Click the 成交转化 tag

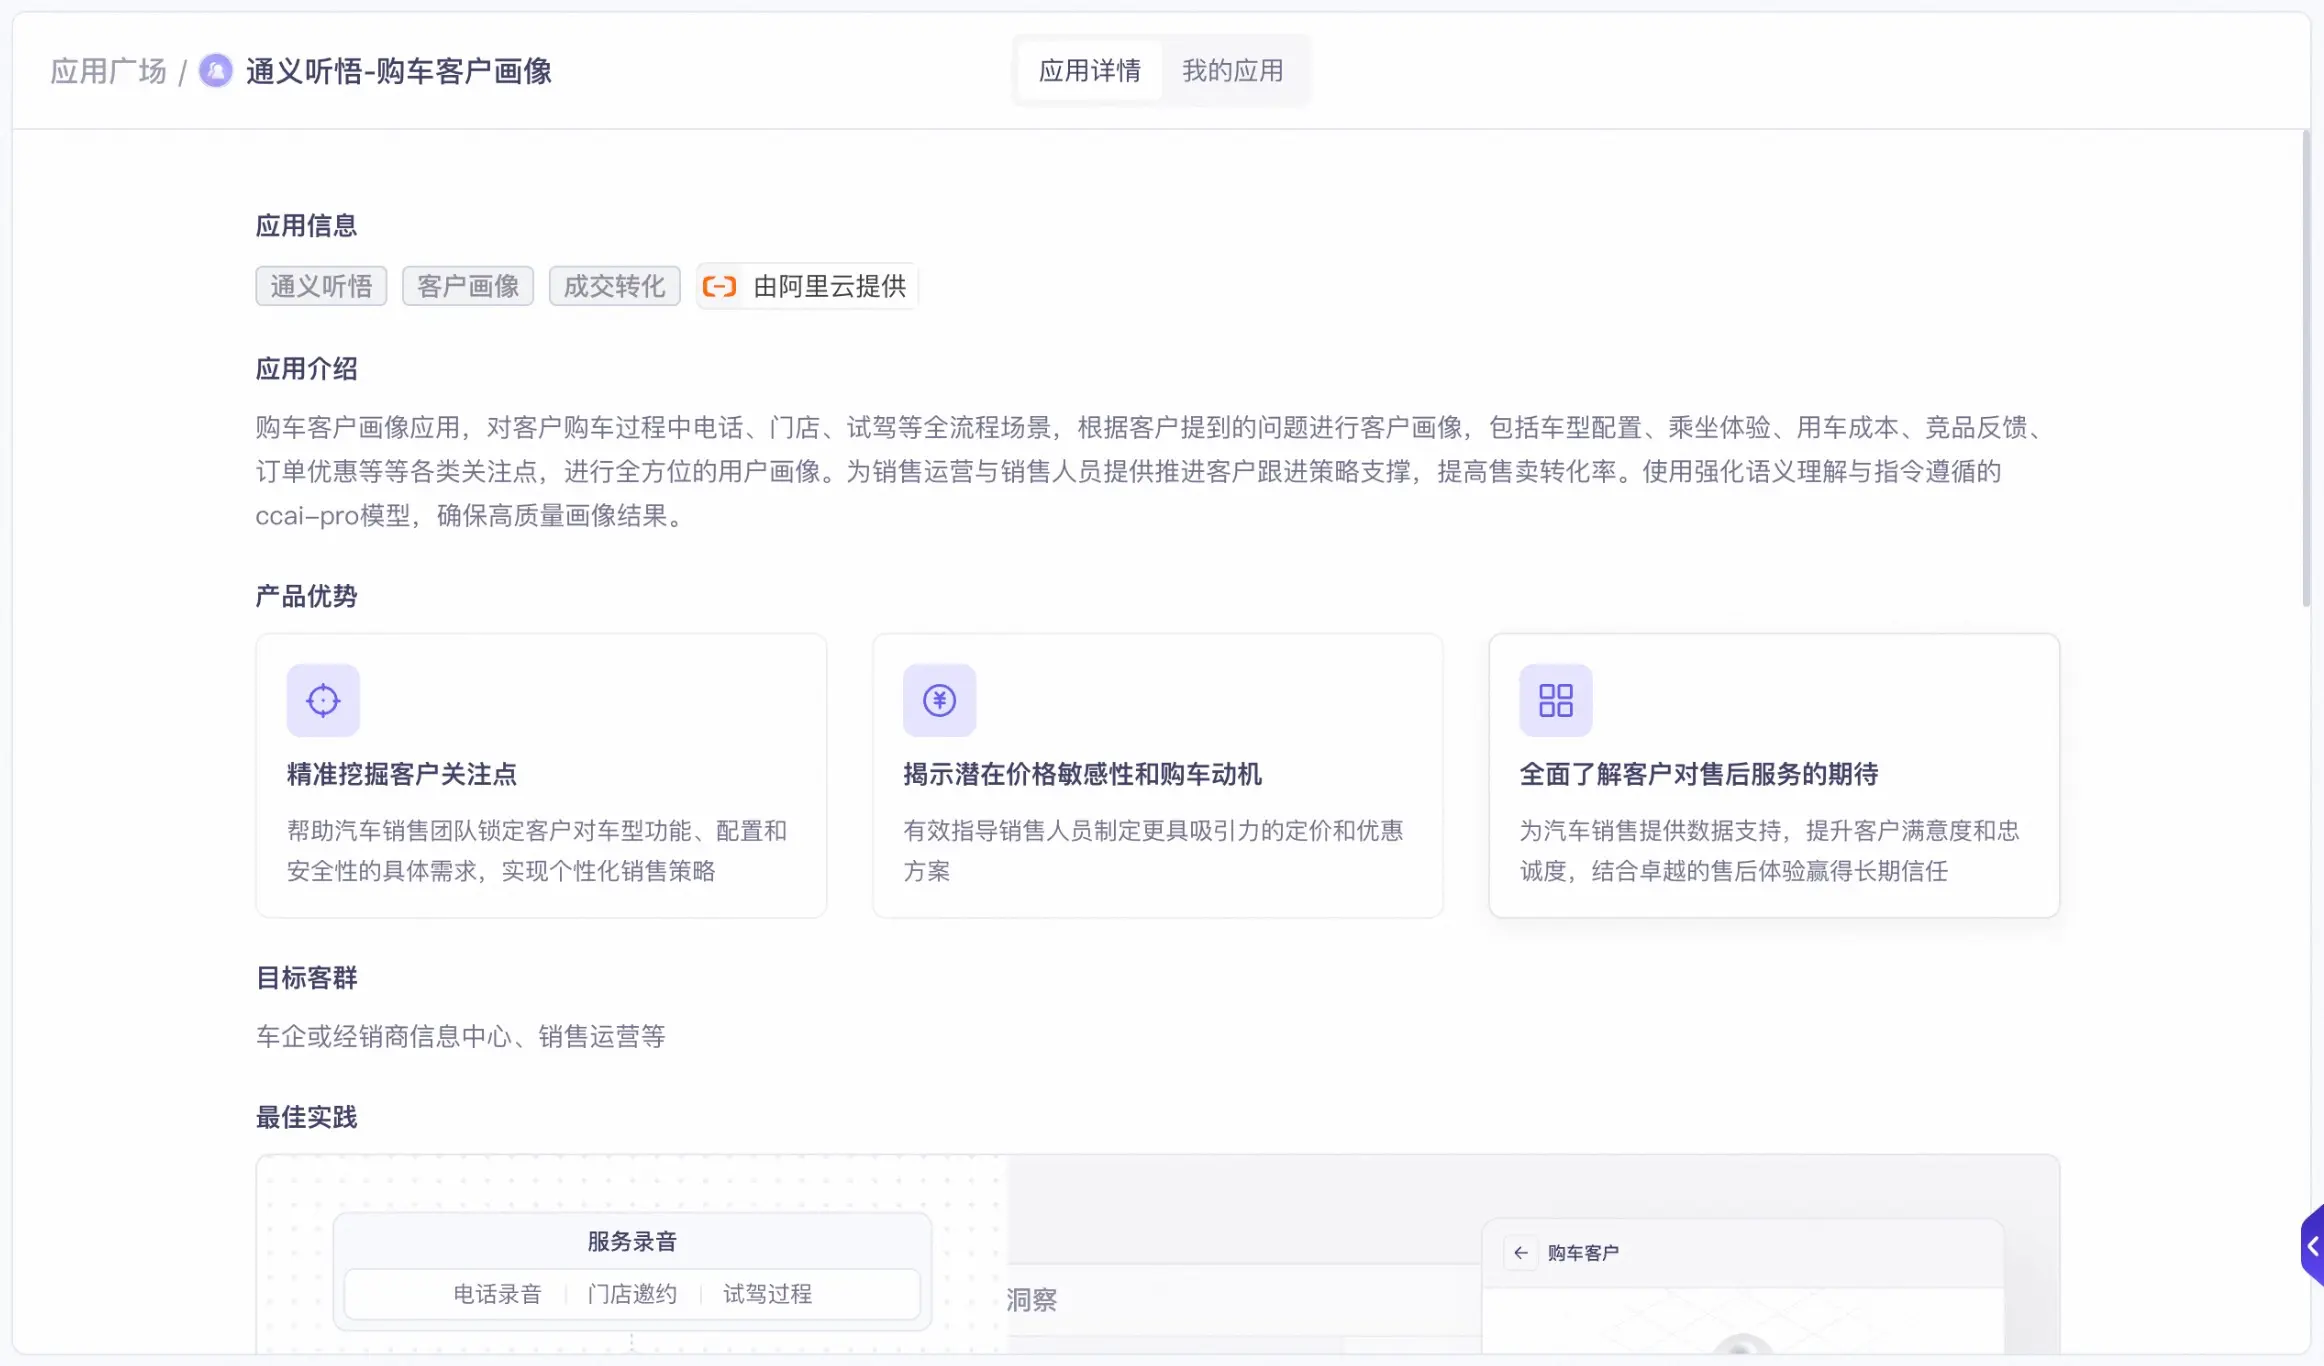point(615,287)
